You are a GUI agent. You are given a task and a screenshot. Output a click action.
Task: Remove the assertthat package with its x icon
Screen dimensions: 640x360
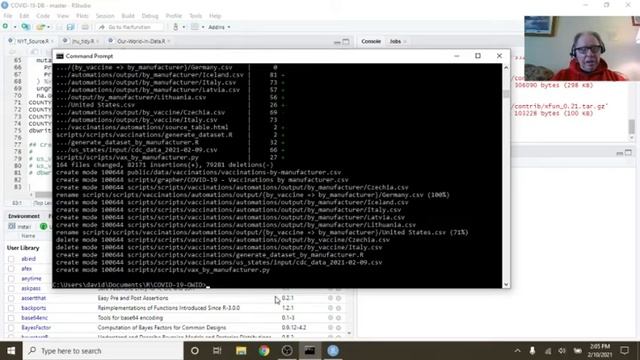338,298
